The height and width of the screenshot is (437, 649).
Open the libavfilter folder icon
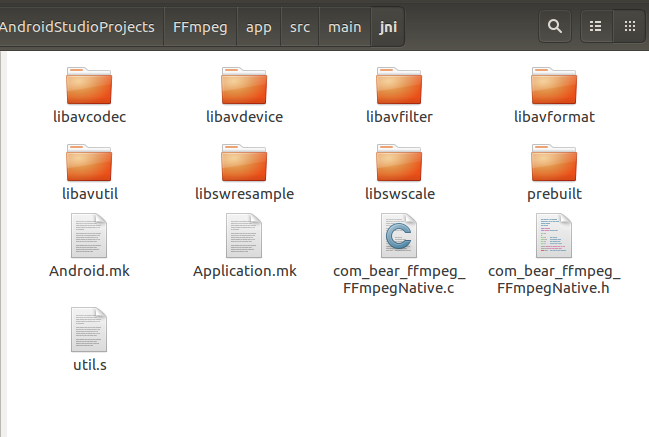pos(399,86)
